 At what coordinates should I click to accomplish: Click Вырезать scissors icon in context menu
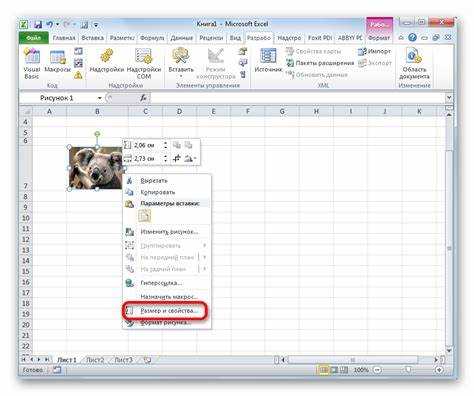130,181
